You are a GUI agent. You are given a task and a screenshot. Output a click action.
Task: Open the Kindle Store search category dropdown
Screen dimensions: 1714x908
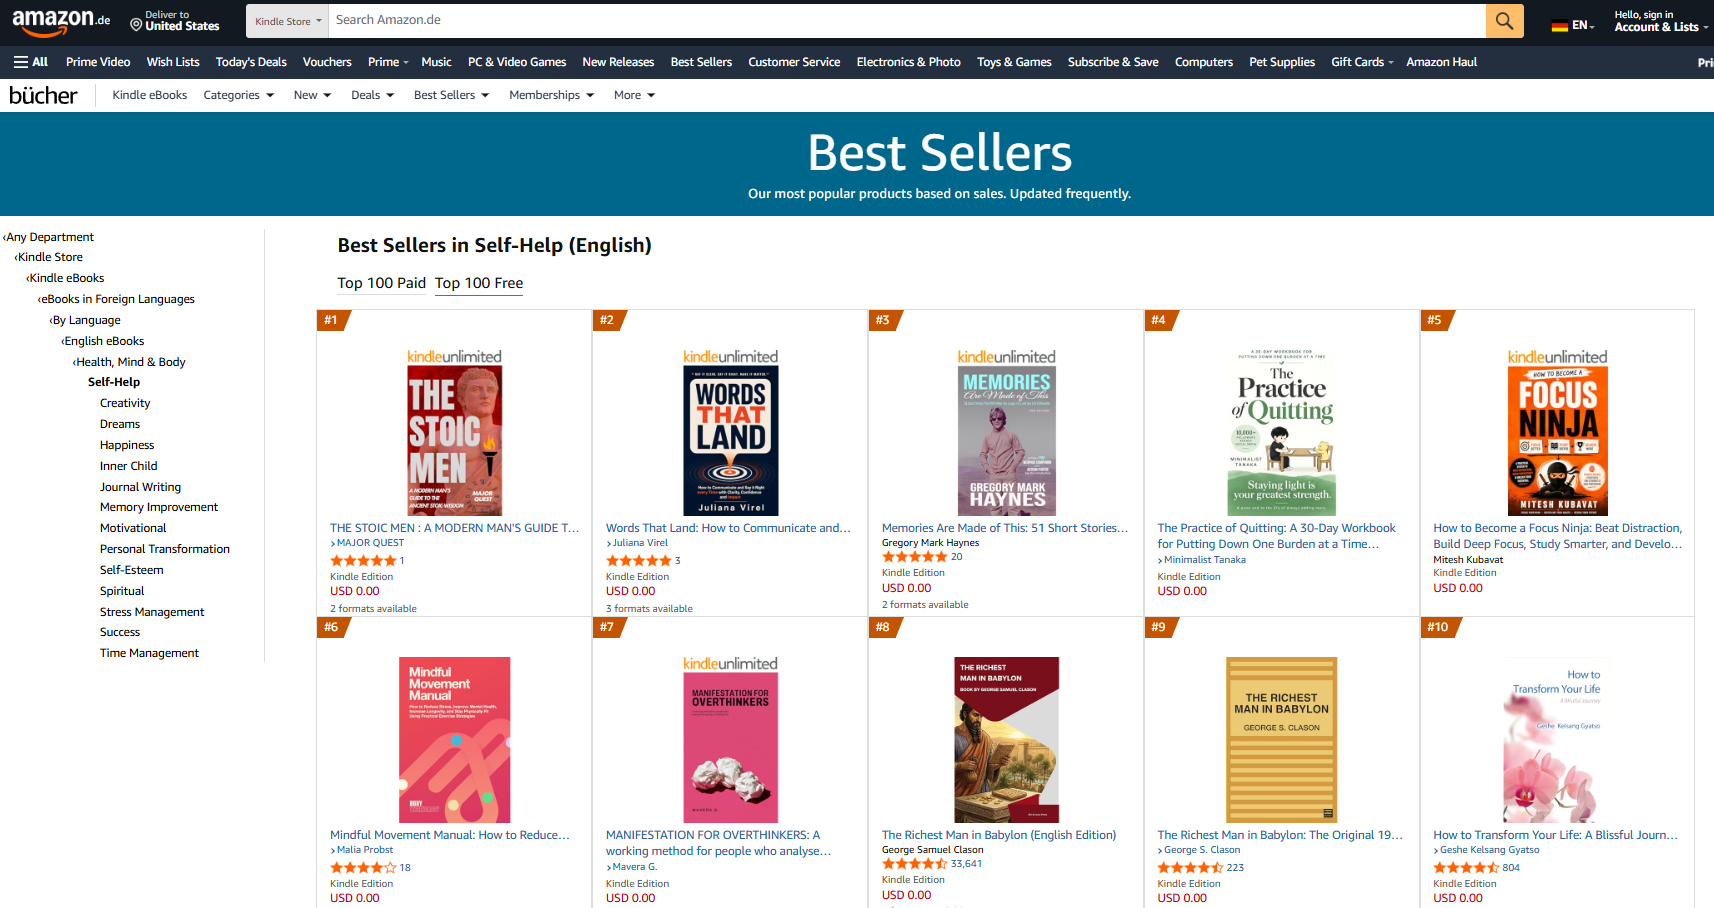coord(288,21)
